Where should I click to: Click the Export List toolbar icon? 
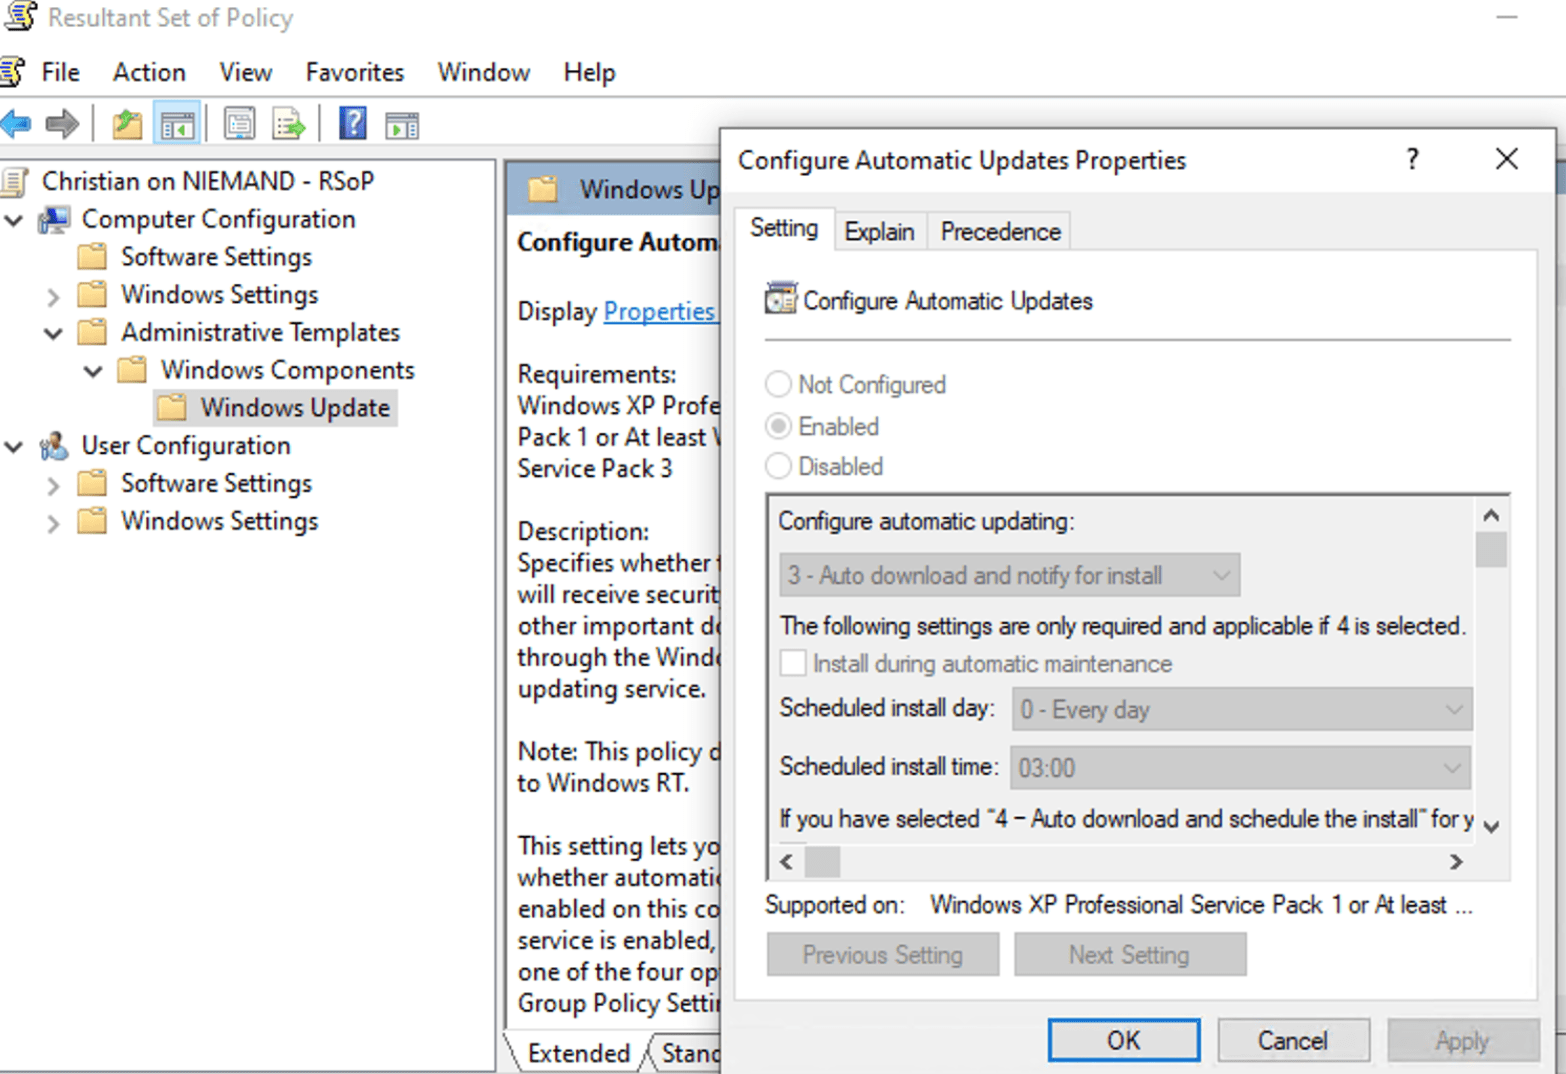click(289, 125)
